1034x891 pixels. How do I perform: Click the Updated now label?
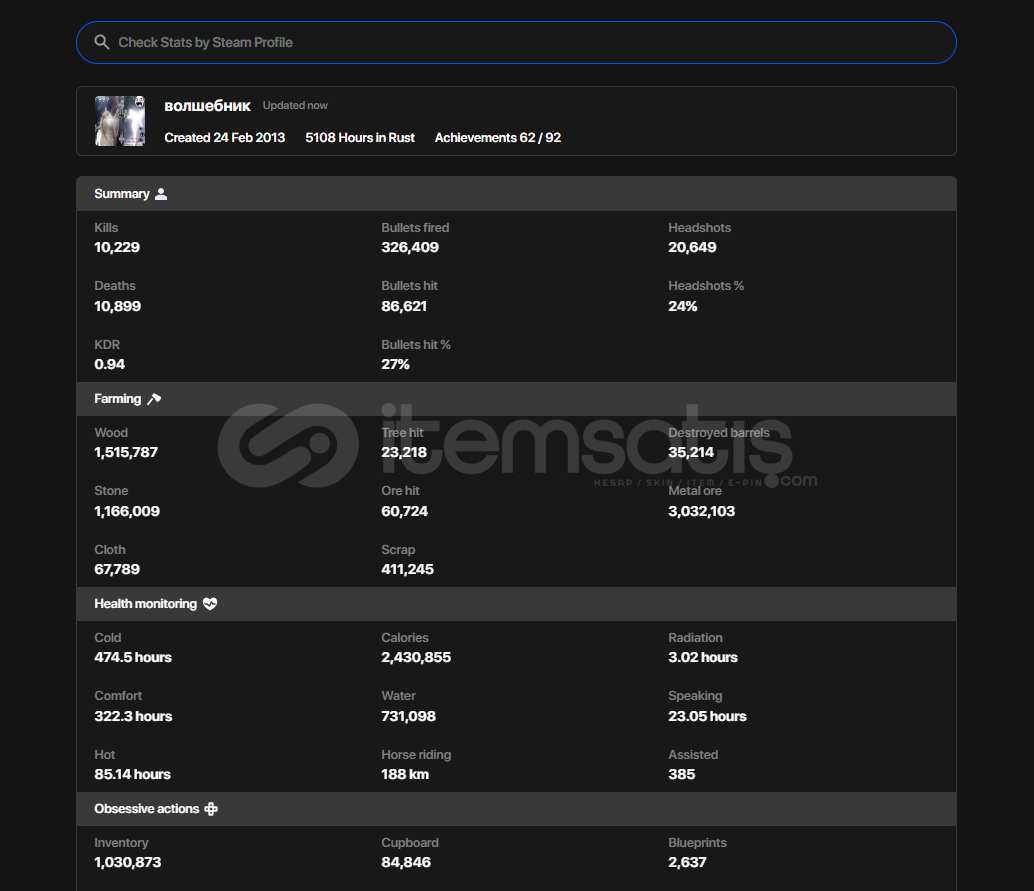coord(295,106)
